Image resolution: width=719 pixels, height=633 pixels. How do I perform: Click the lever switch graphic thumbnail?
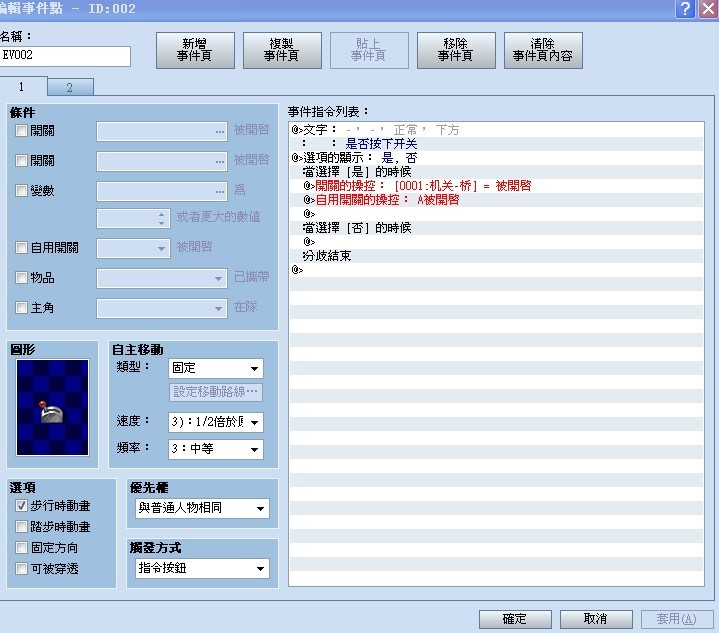[52, 407]
